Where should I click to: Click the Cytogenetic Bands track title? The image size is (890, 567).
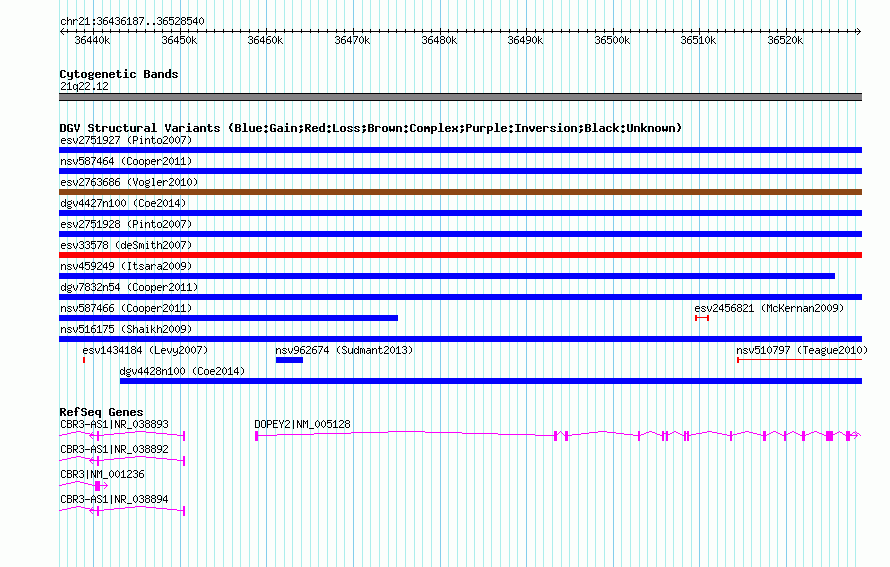click(x=118, y=74)
